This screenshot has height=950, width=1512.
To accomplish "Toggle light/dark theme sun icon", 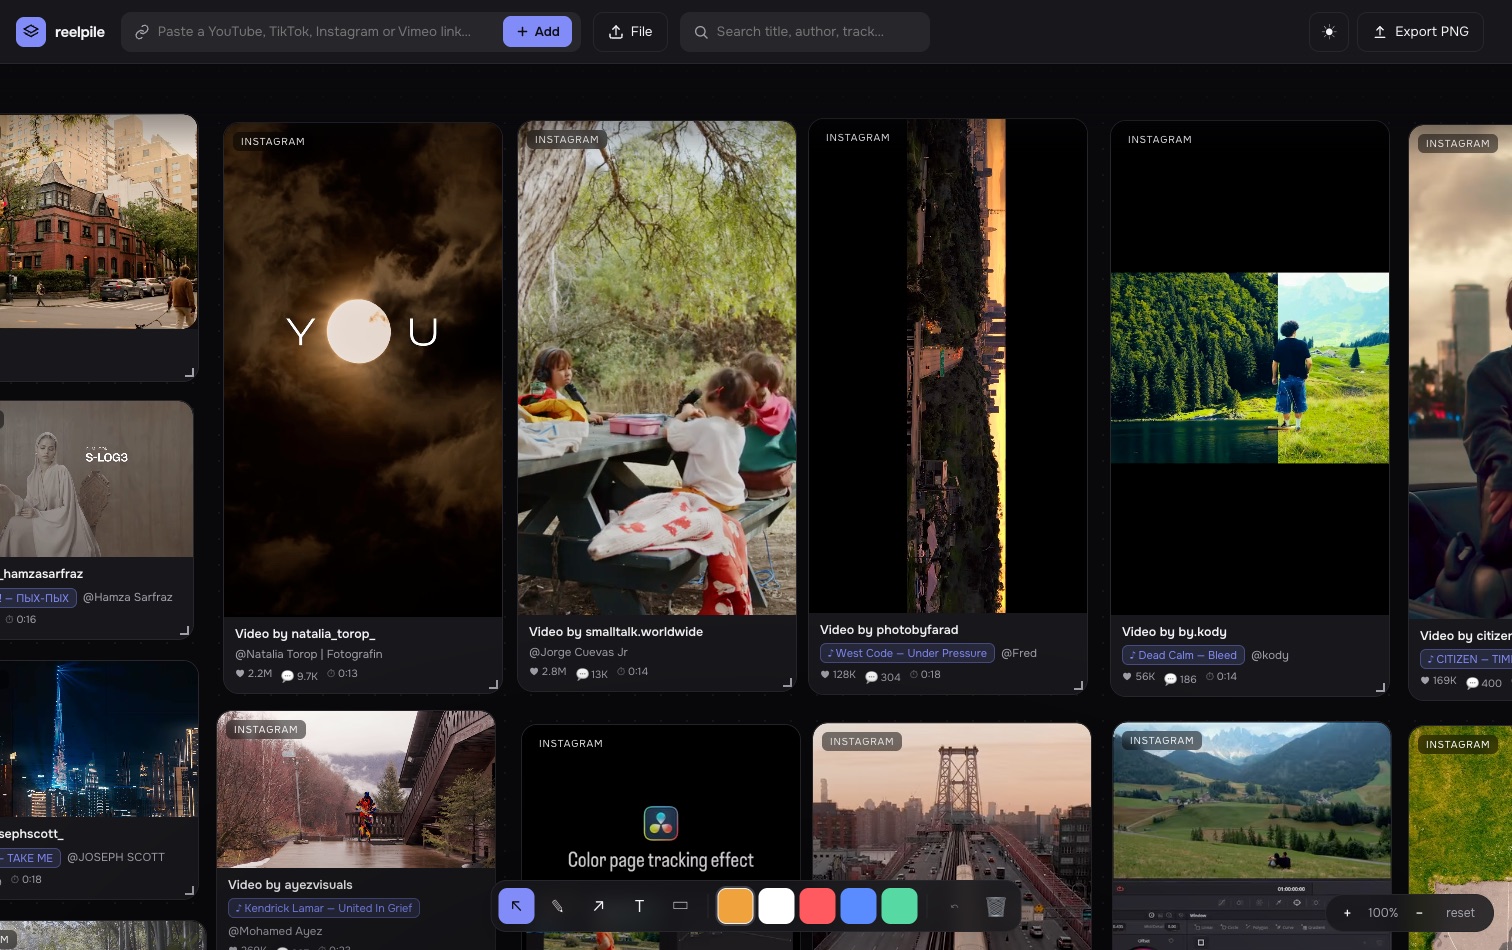I will (1329, 32).
